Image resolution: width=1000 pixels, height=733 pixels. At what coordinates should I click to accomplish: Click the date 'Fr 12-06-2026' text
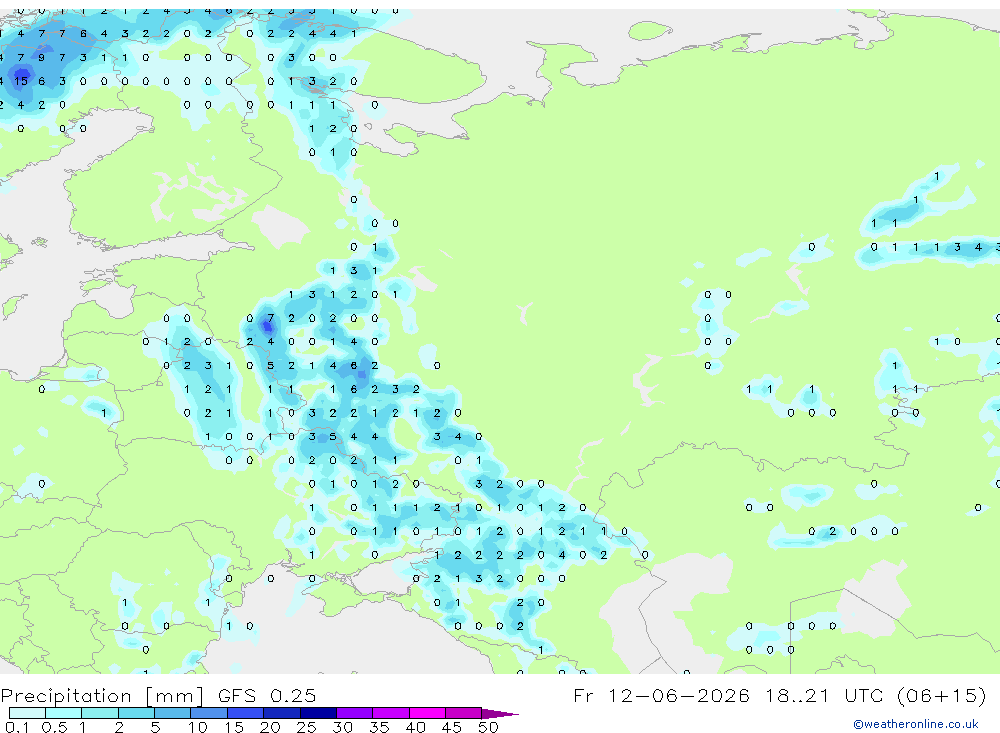[x=661, y=695]
